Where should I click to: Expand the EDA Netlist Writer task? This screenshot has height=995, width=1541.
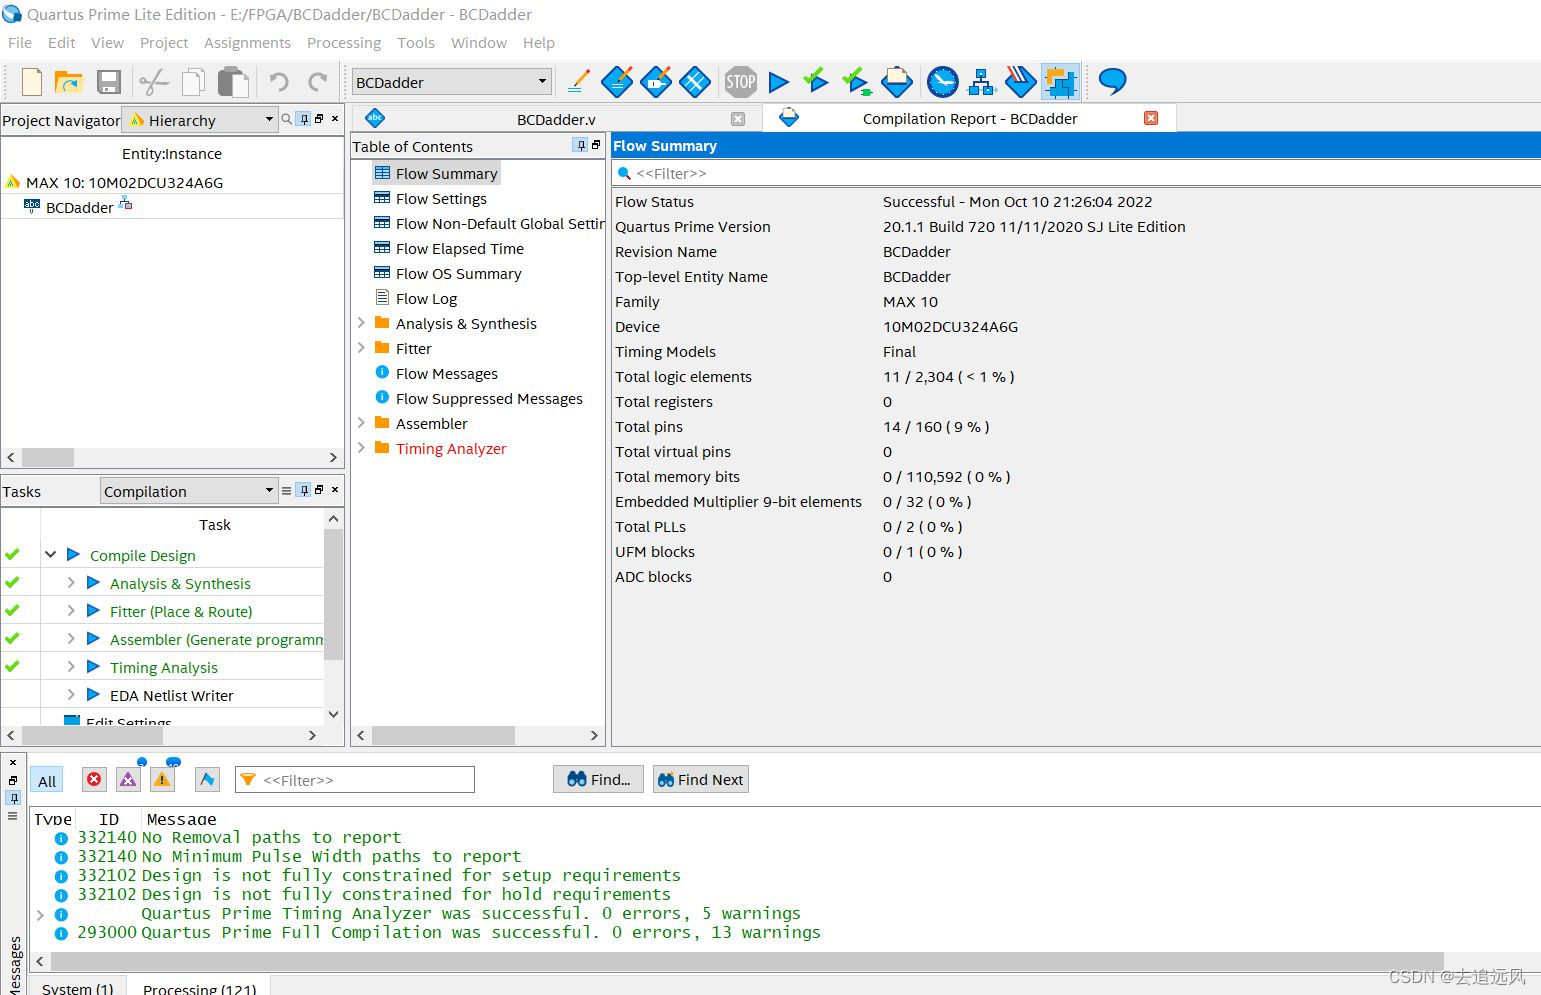point(71,694)
